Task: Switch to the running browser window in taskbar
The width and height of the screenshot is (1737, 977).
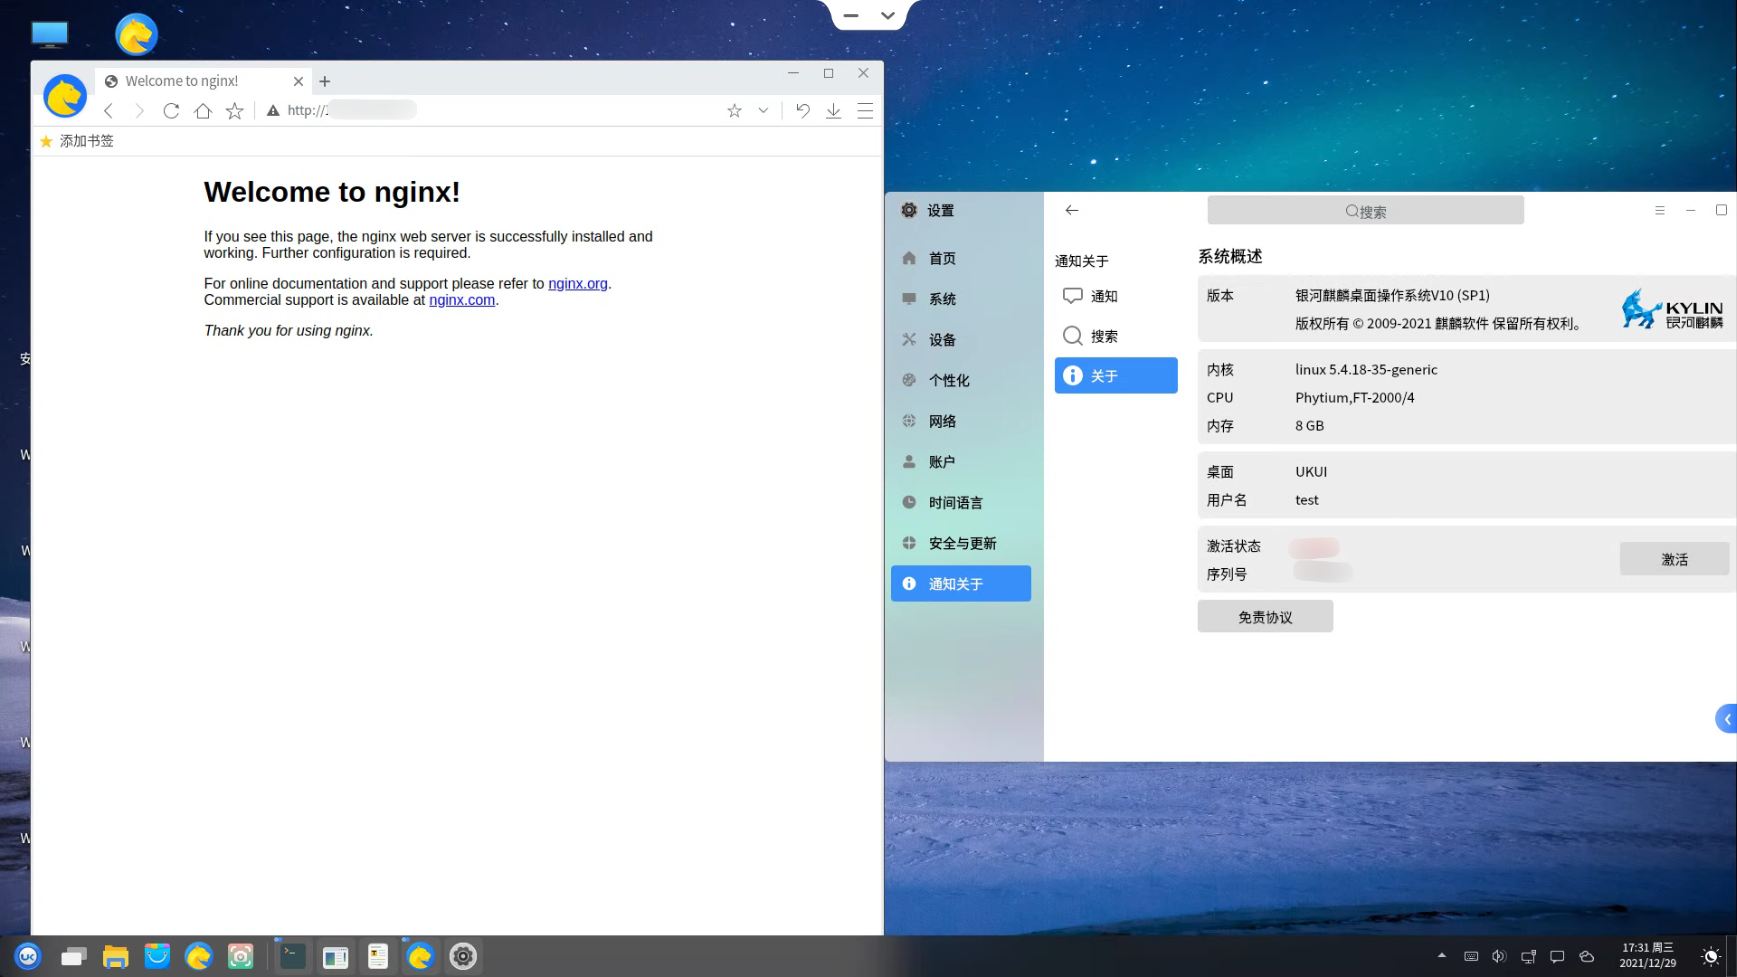Action: click(x=420, y=957)
